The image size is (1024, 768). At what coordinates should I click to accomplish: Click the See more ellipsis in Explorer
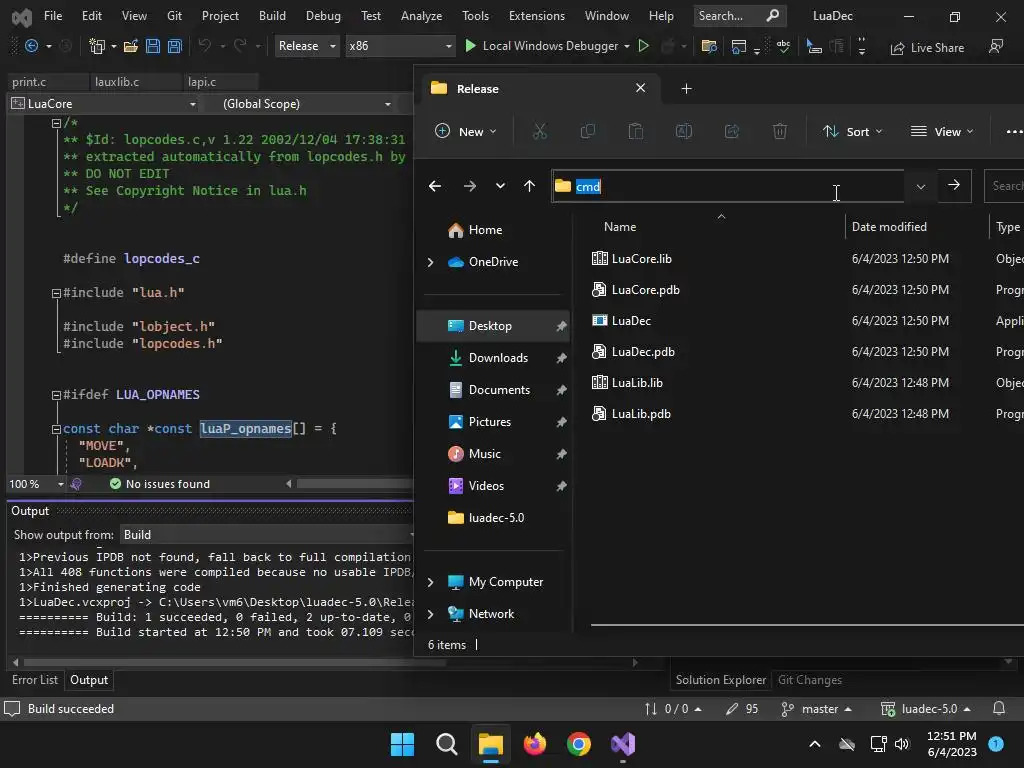pos(1014,131)
